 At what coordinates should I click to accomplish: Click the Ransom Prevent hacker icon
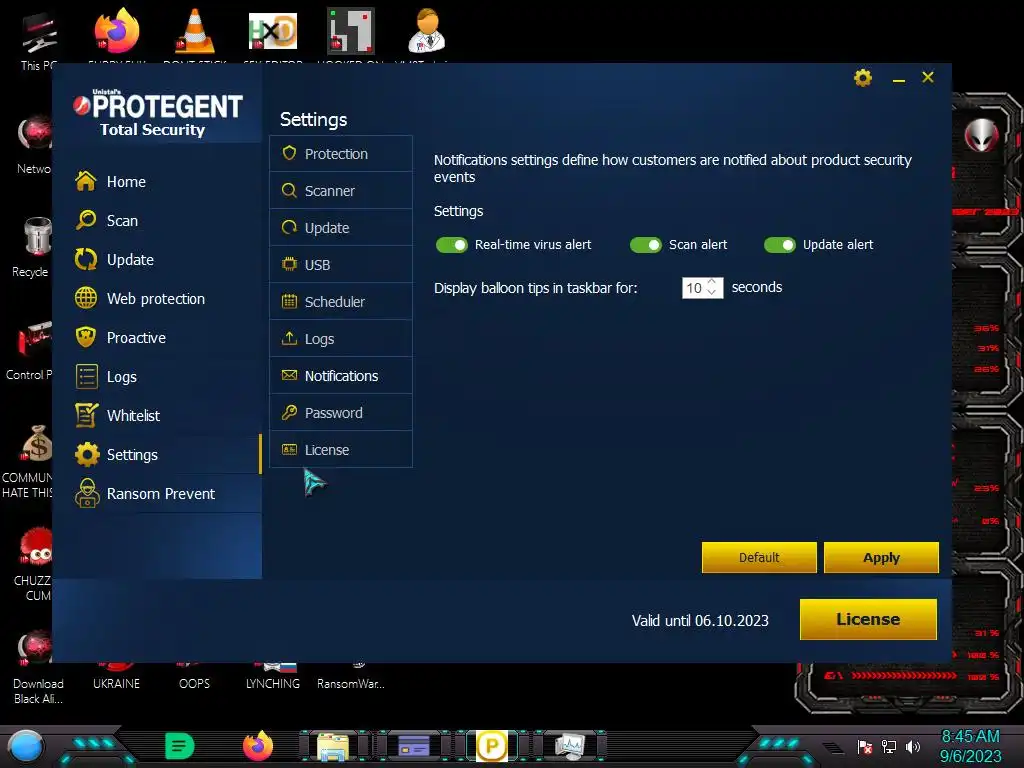click(87, 493)
